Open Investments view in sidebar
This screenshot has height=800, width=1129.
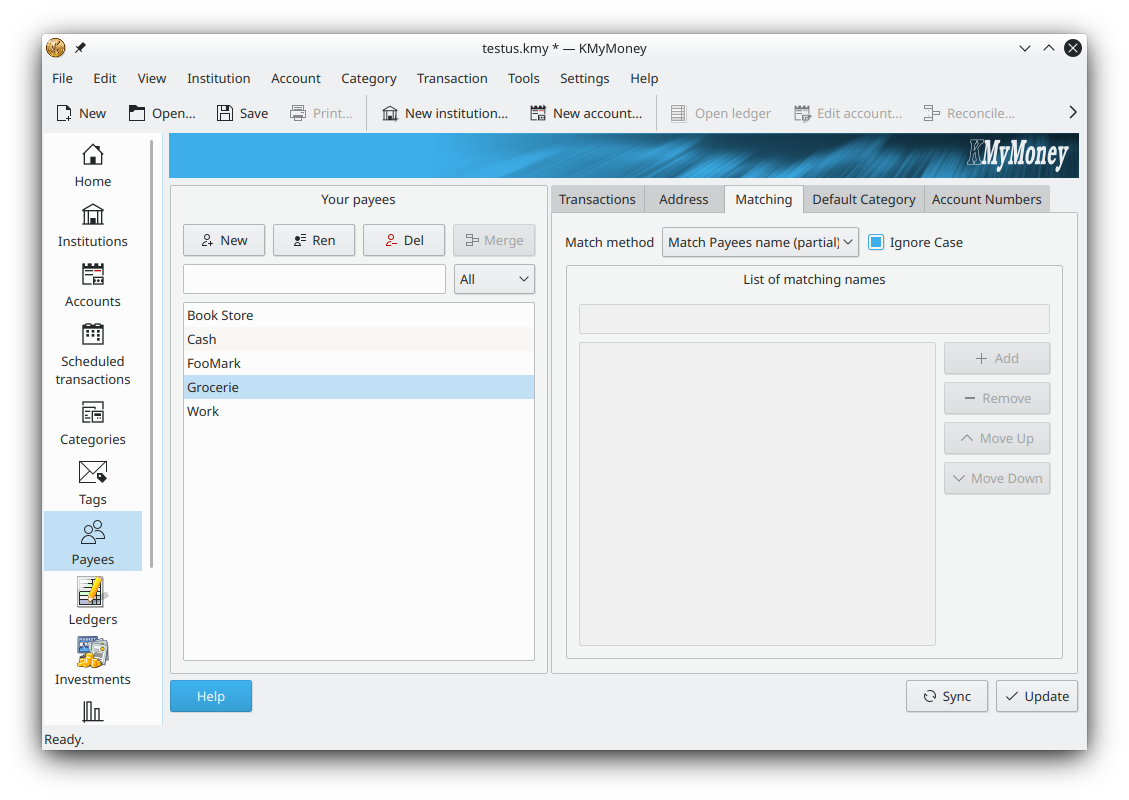coord(92,664)
